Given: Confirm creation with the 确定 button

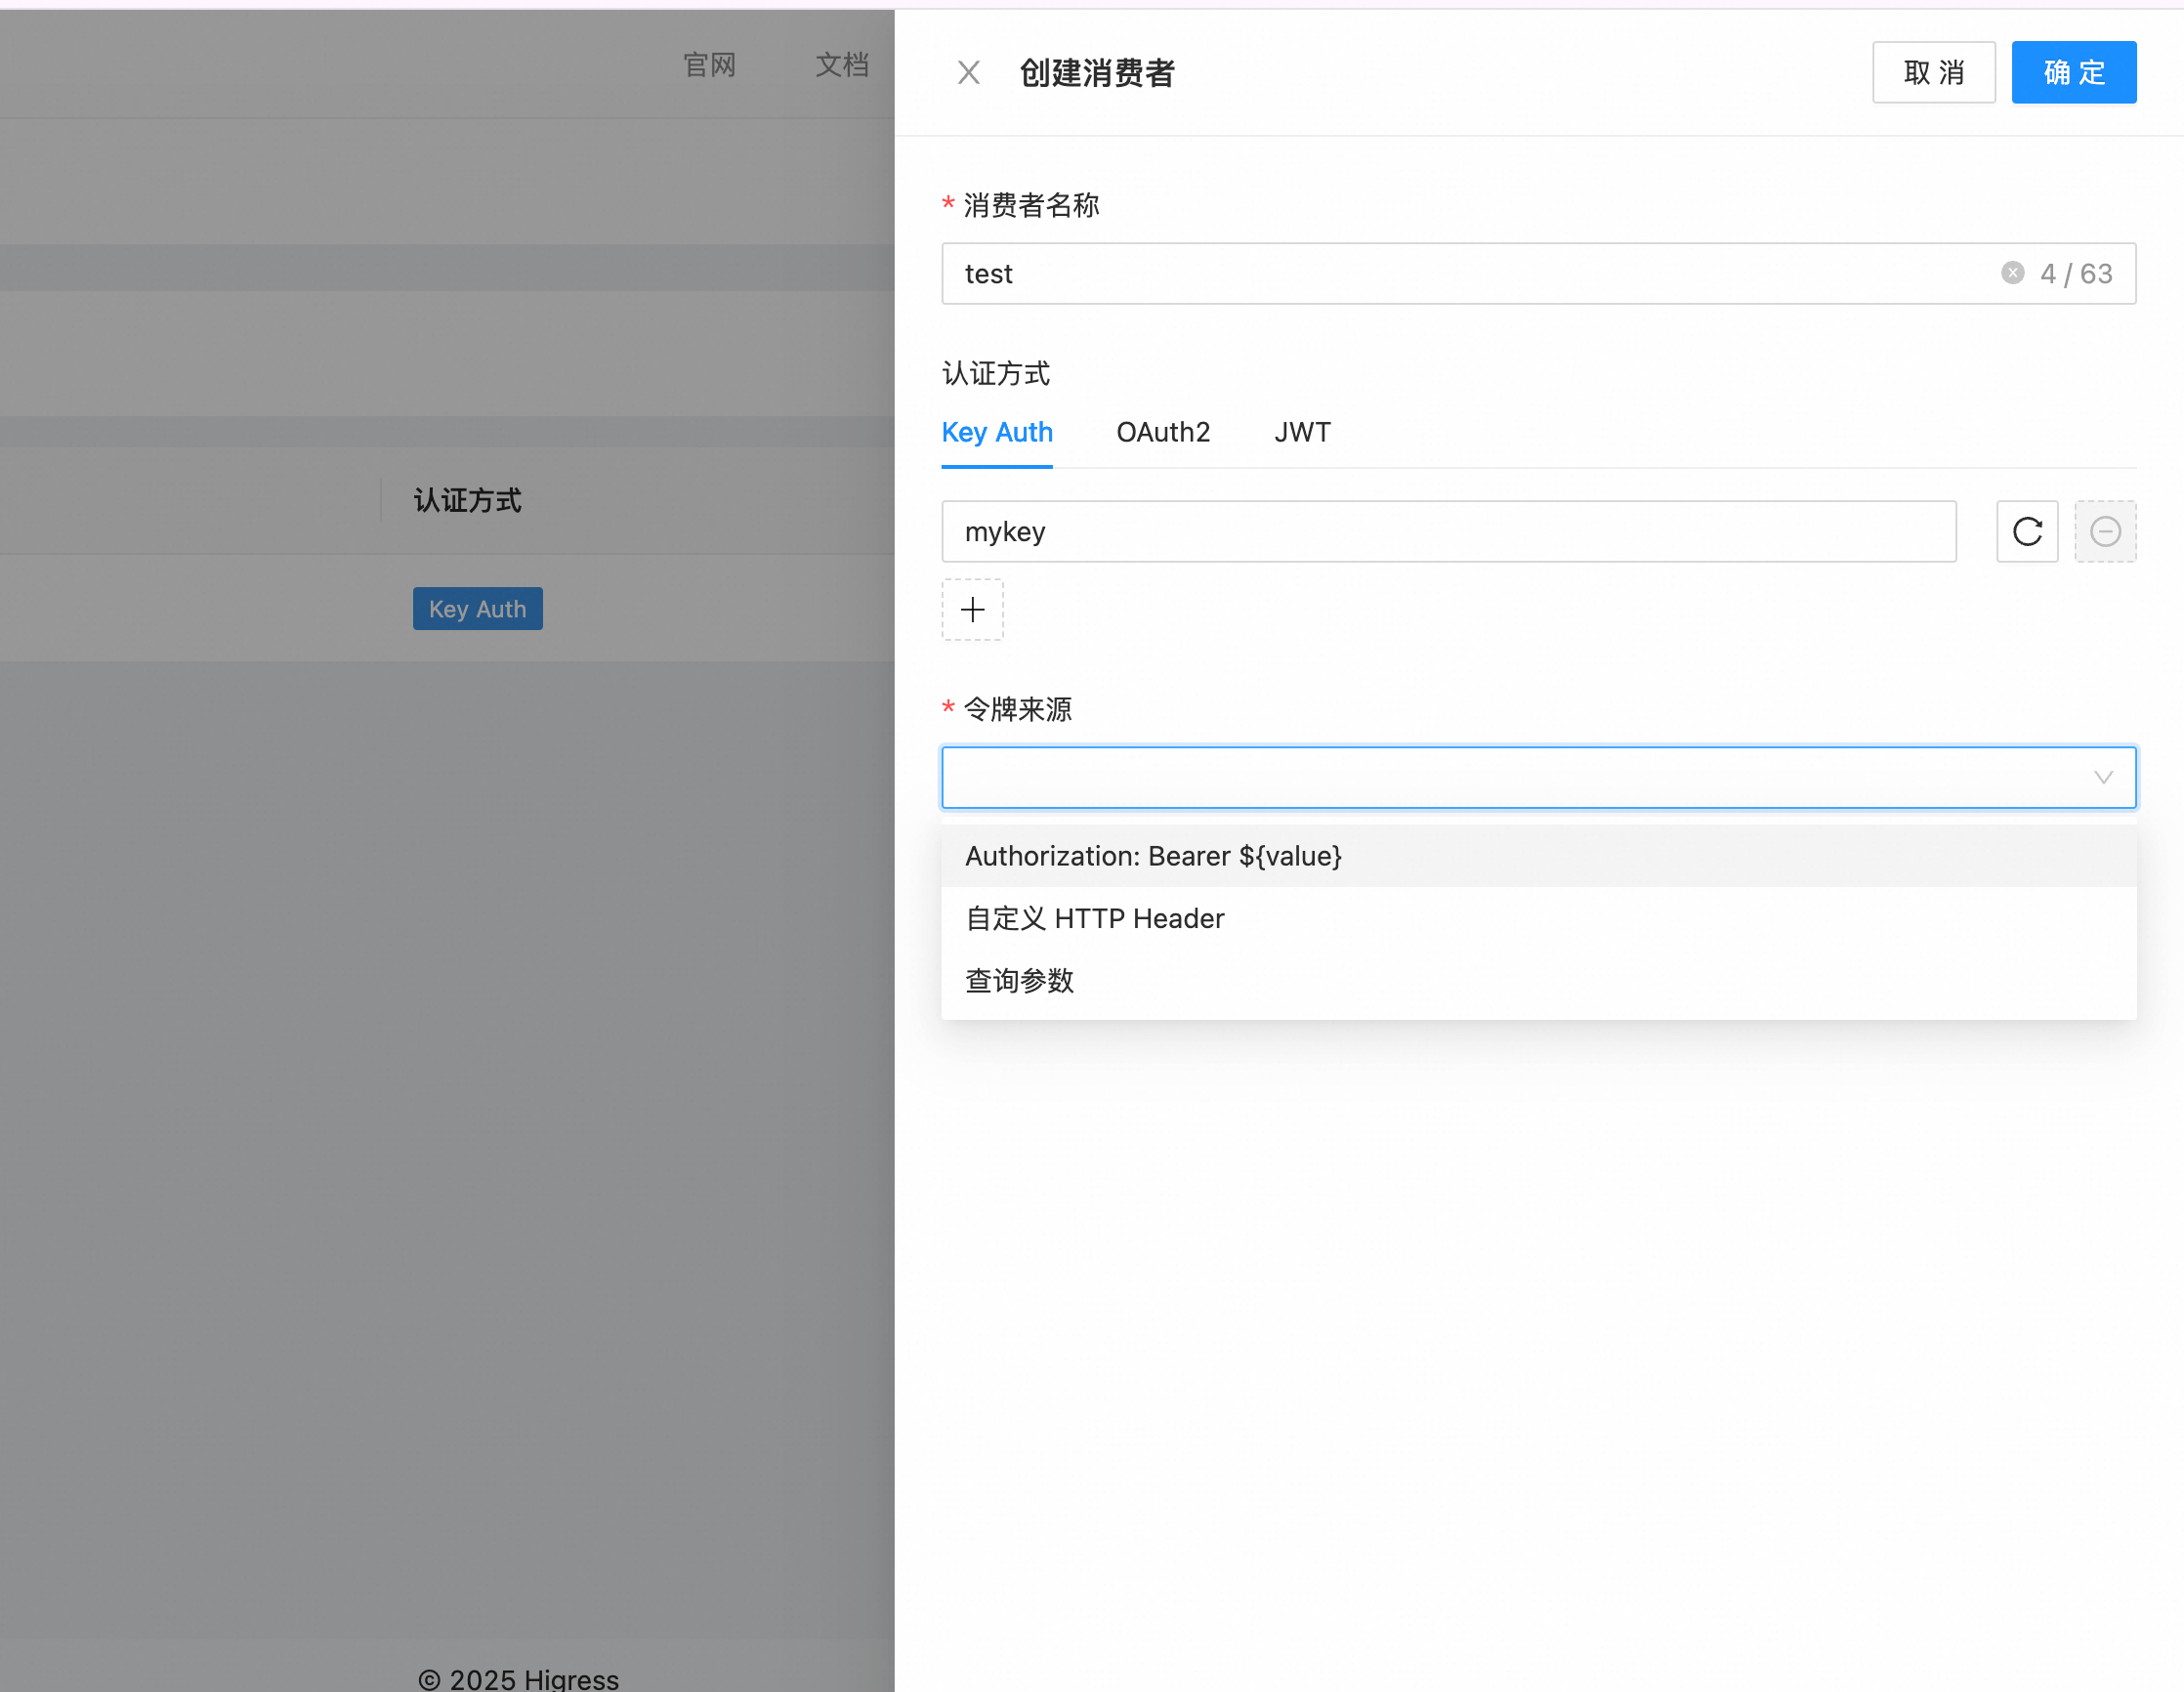Looking at the screenshot, I should coord(2073,72).
